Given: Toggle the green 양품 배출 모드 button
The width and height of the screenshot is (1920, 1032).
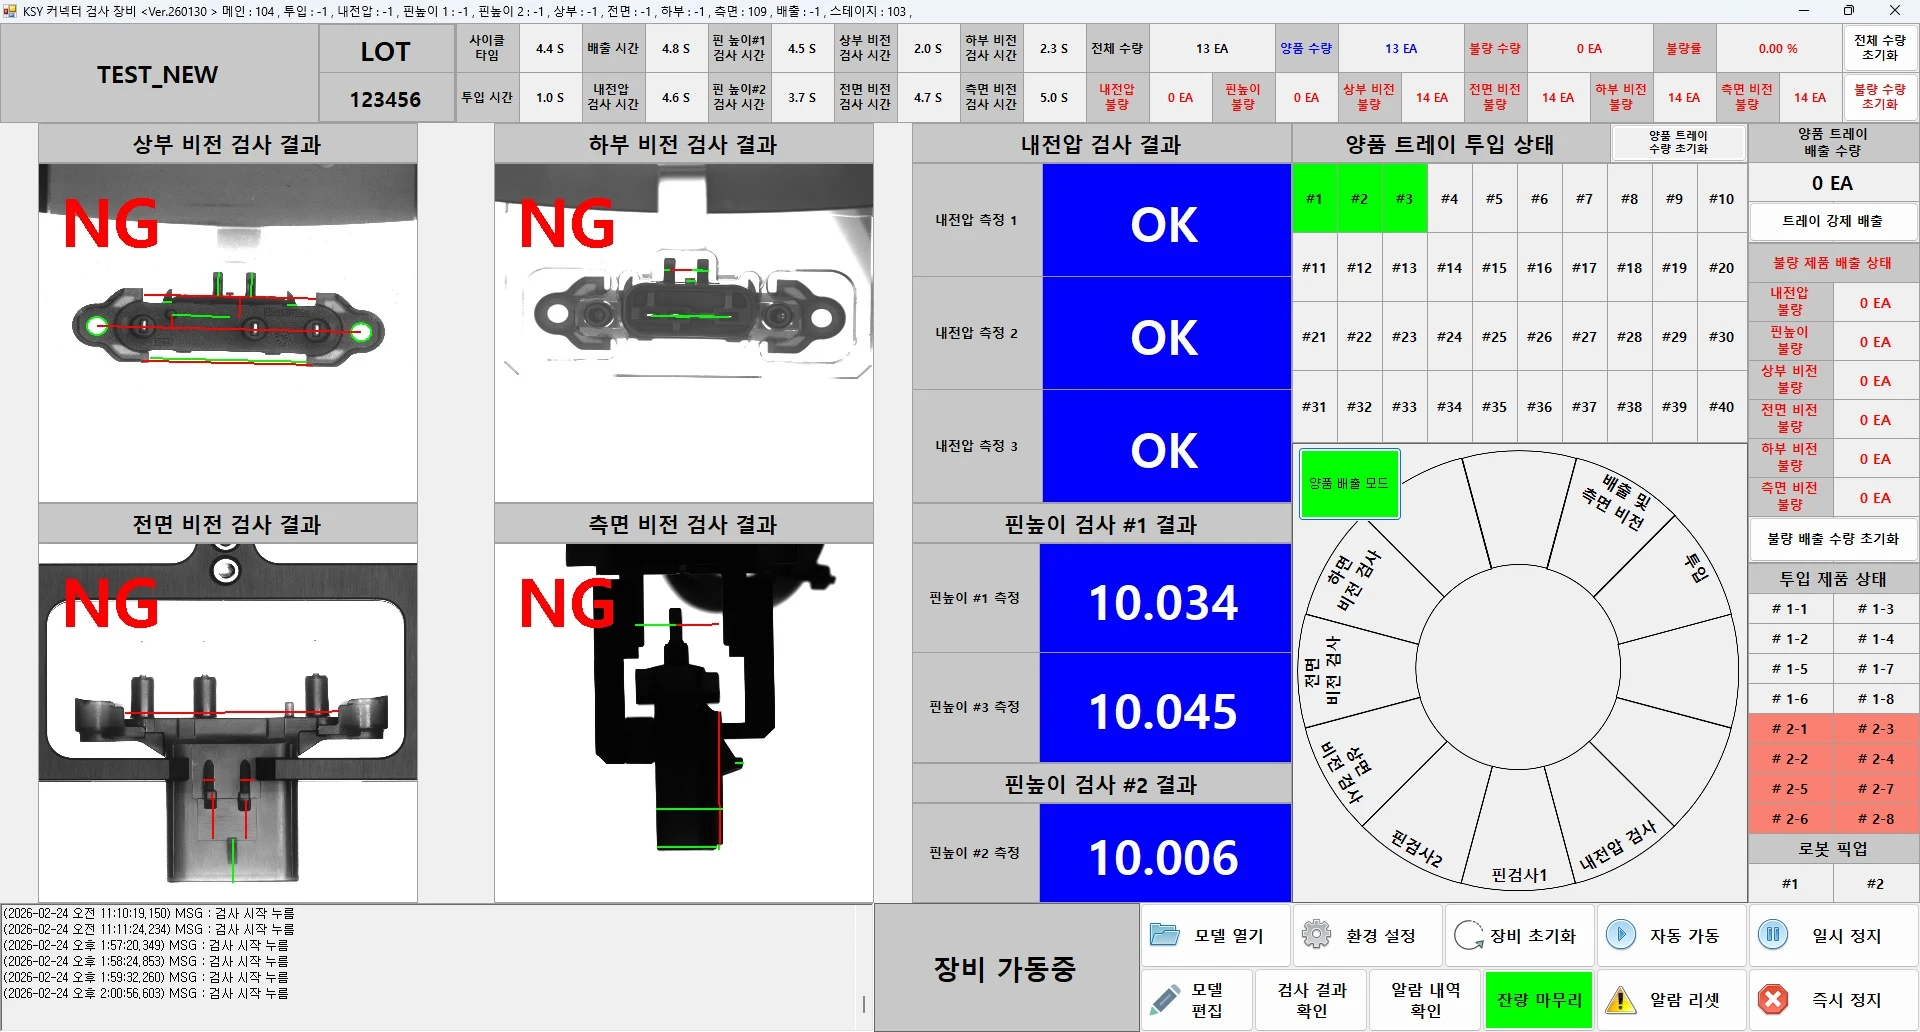Looking at the screenshot, I should pos(1349,484).
